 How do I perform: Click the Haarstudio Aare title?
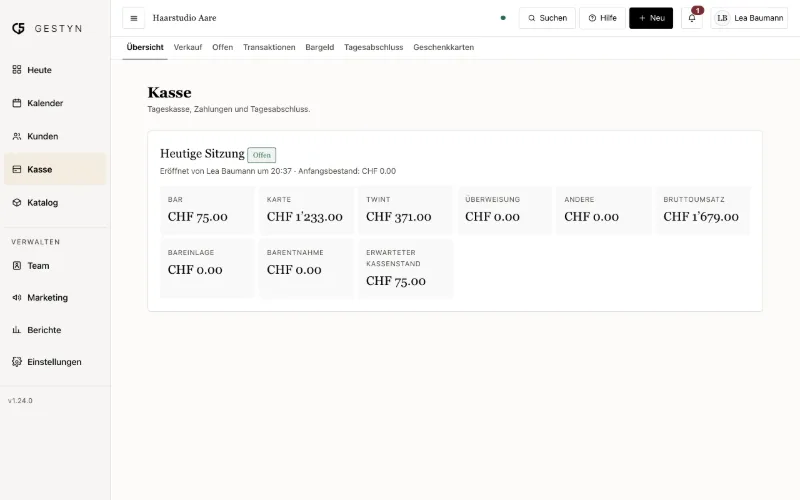(184, 18)
